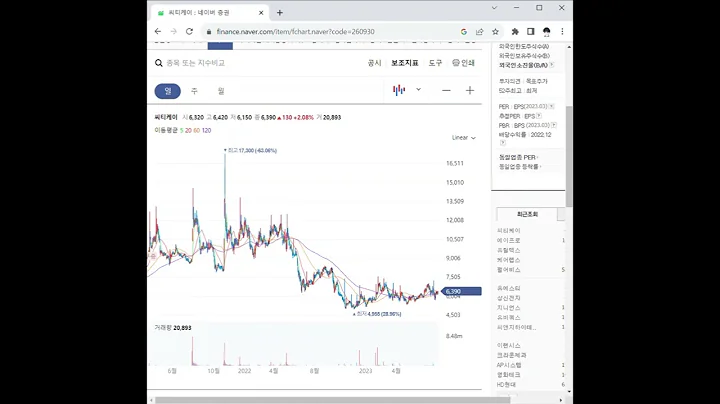Open the Chrome extensions puzzle icon
This screenshot has width=720, height=404.
coord(515,32)
